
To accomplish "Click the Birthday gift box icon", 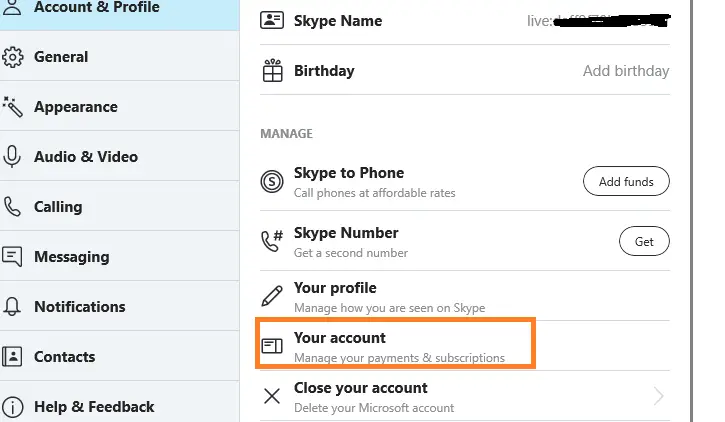I will [x=272, y=70].
